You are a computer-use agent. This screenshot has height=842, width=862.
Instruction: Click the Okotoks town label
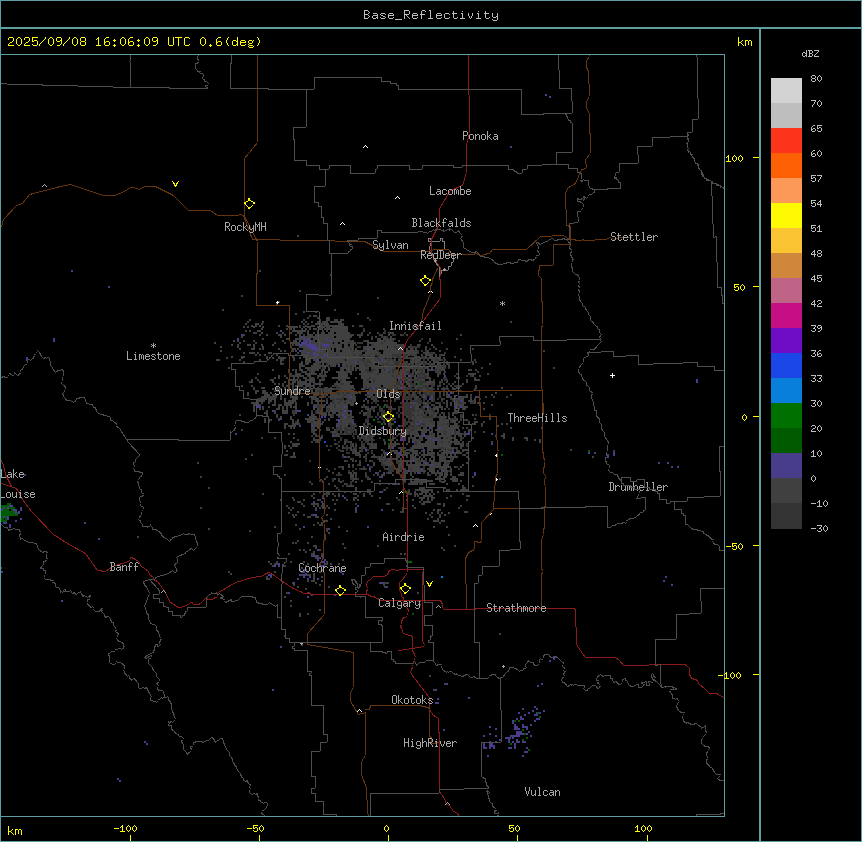[412, 700]
